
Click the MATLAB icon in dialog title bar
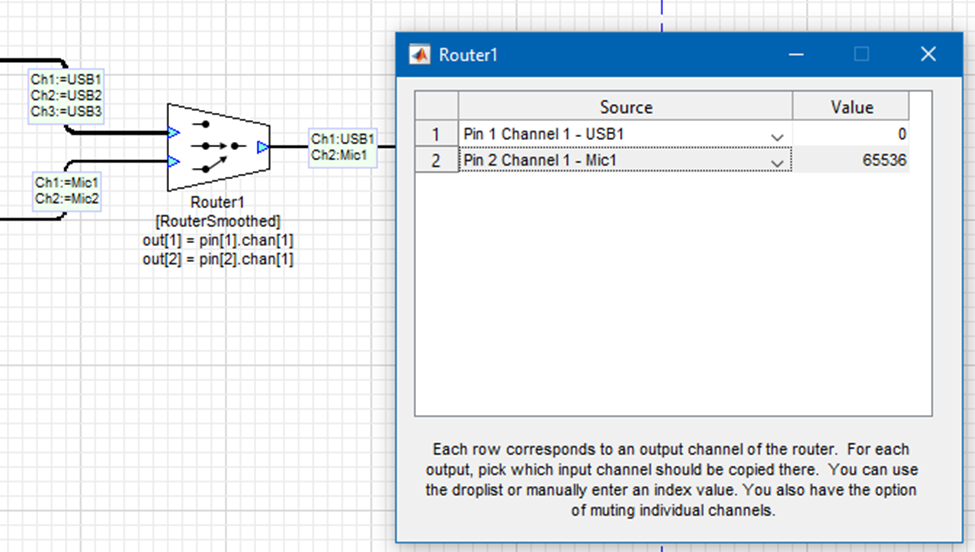click(x=420, y=55)
